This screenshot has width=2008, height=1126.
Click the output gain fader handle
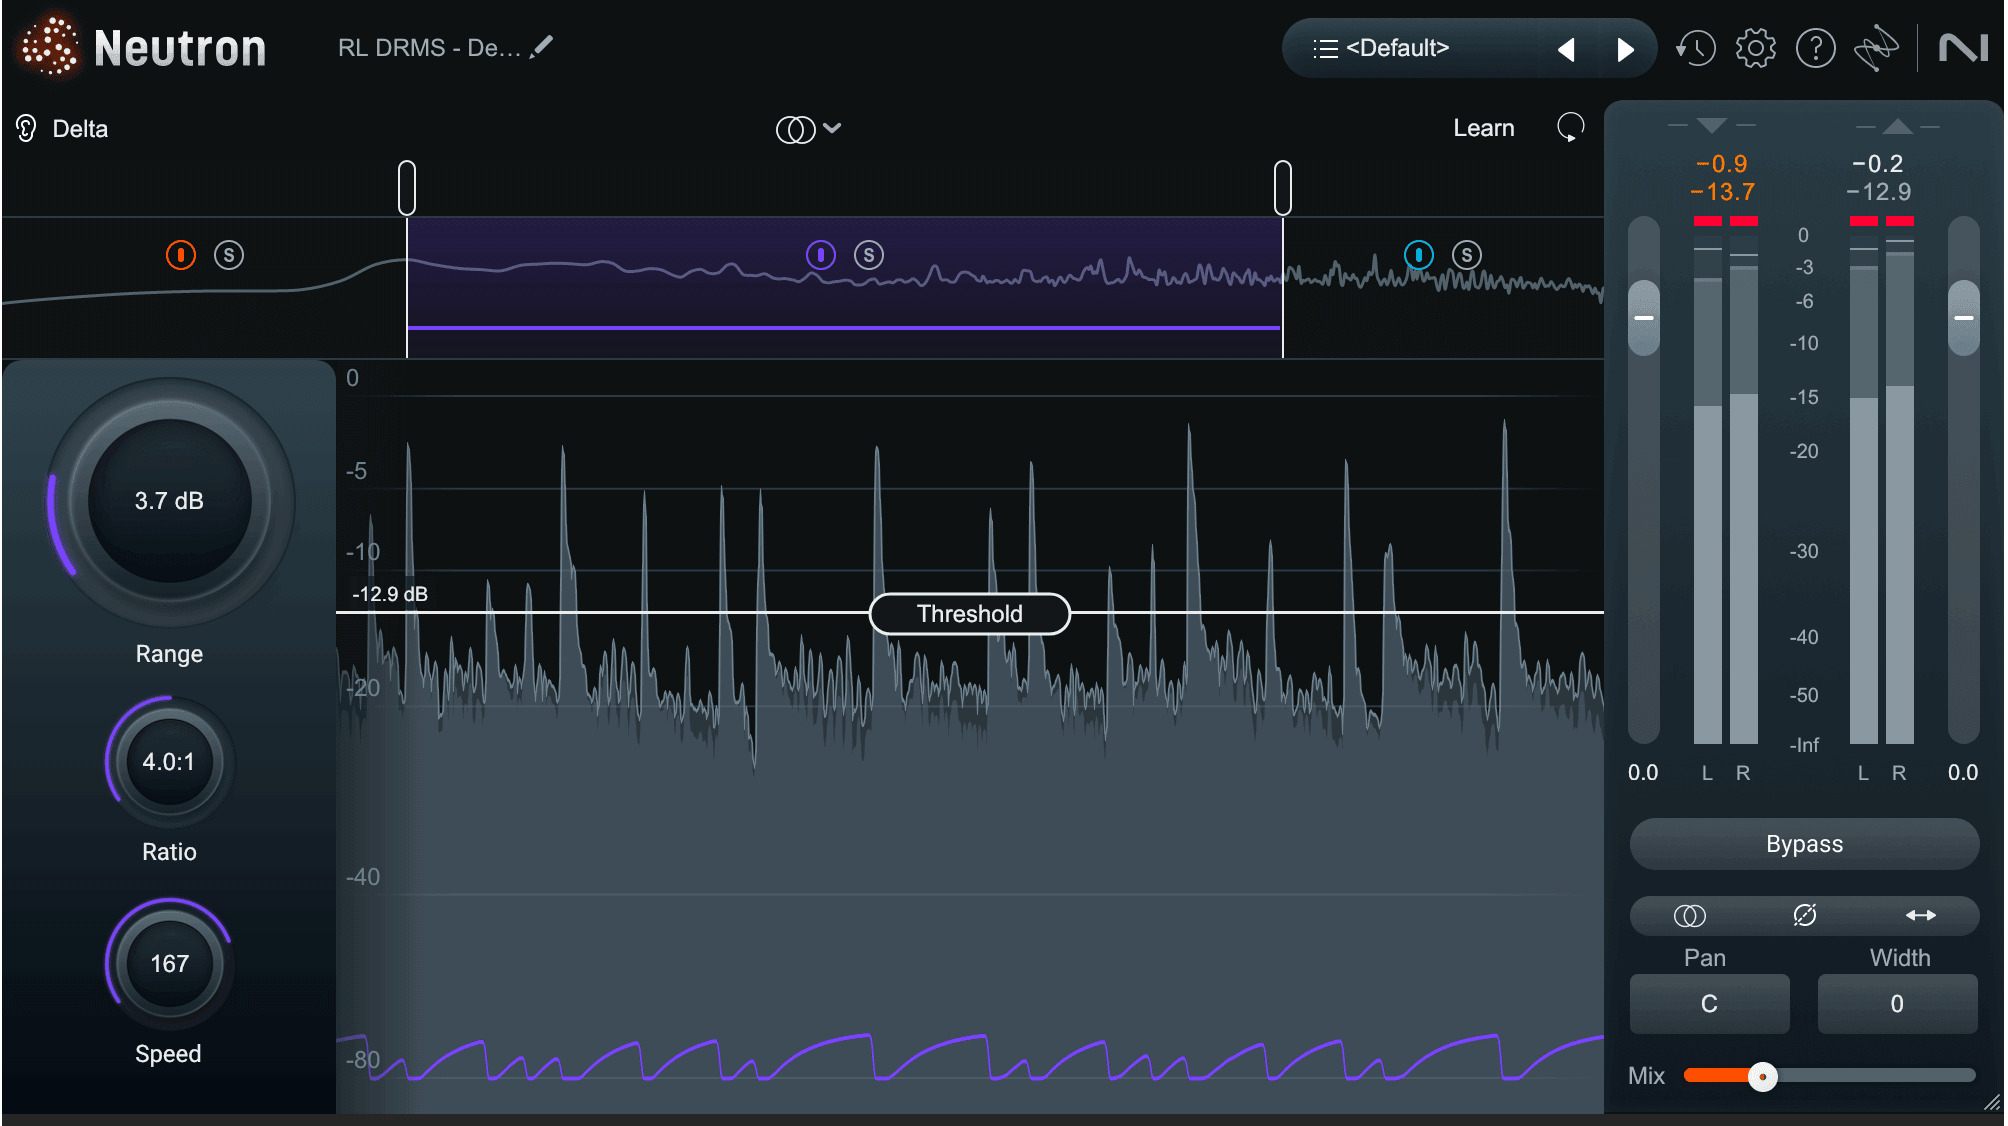[1964, 317]
